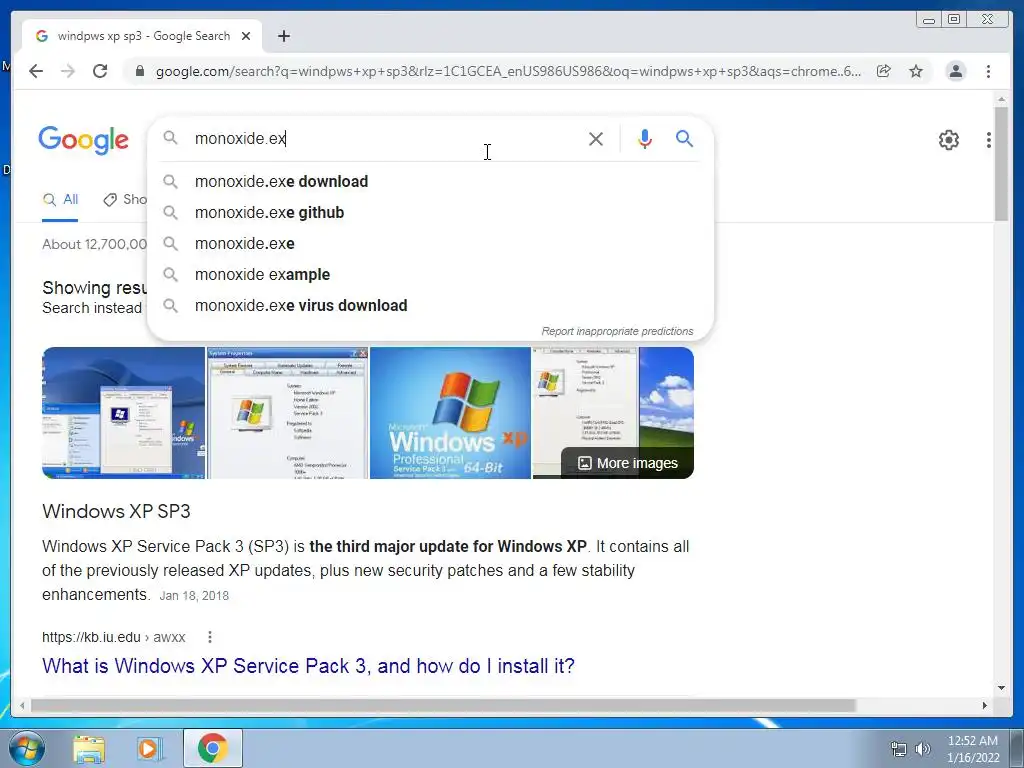Open the Shopping results tab
Screen dimensions: 1024x768
click(125, 200)
